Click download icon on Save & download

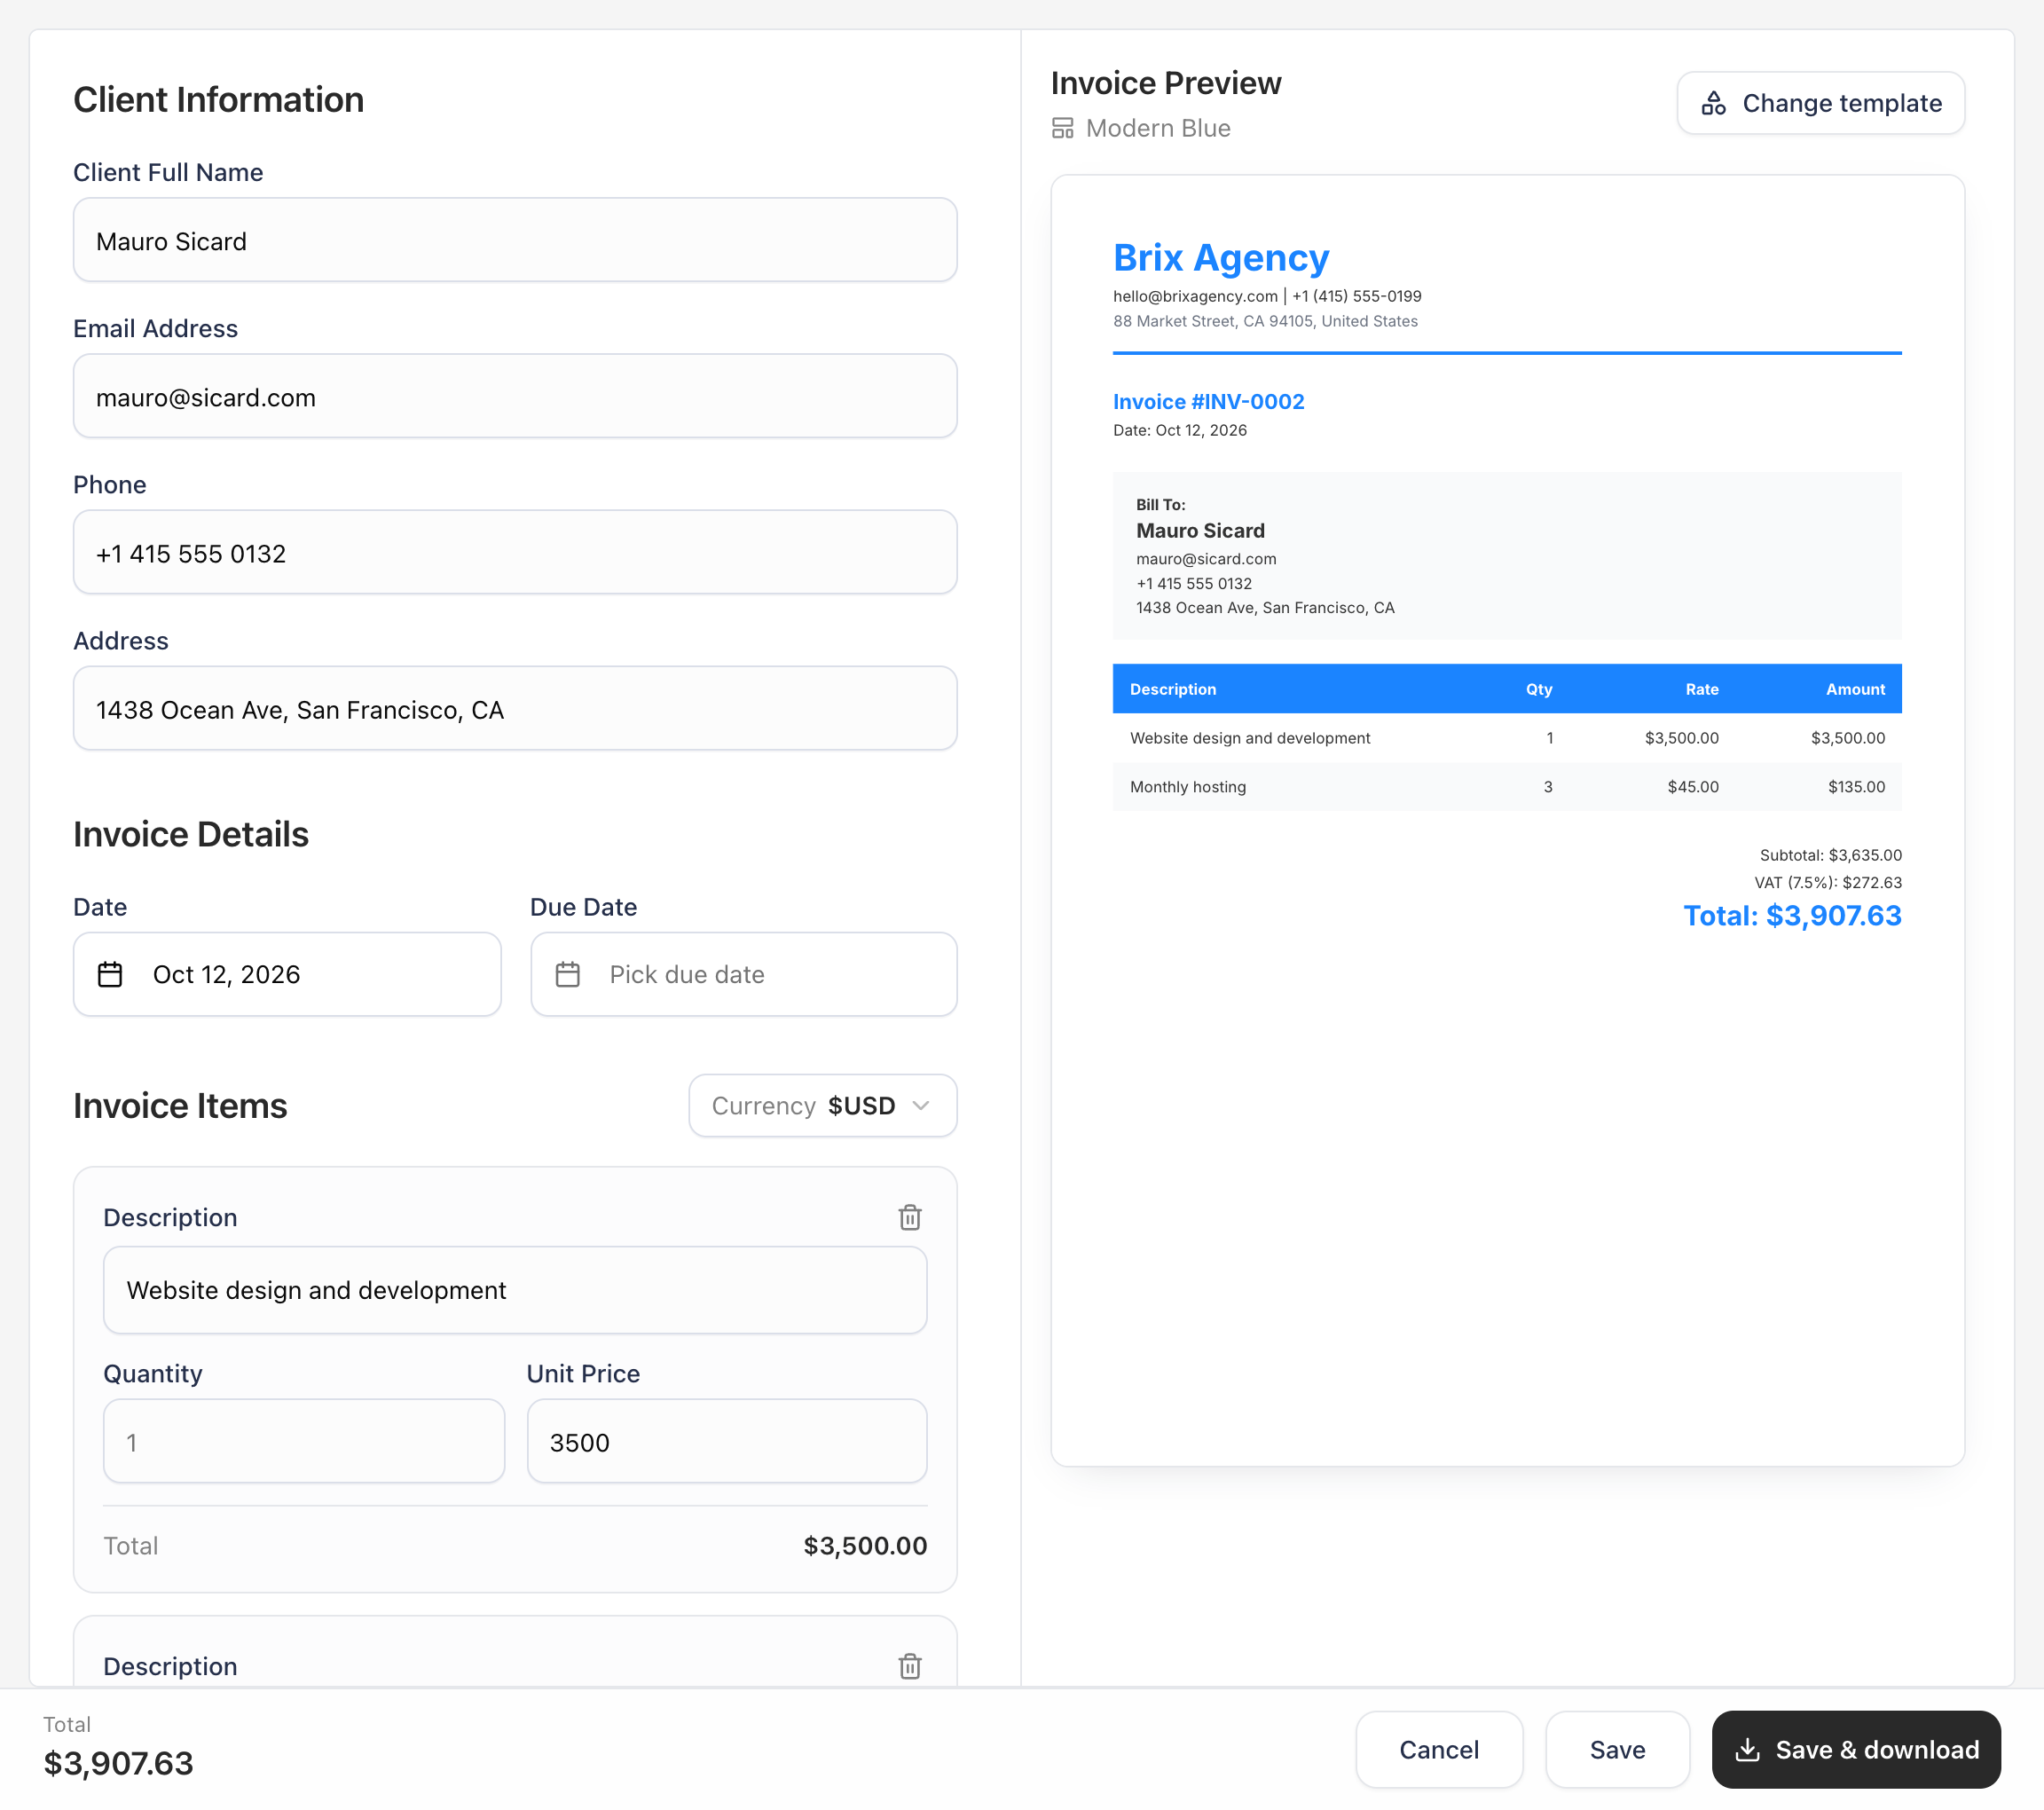click(1747, 1749)
